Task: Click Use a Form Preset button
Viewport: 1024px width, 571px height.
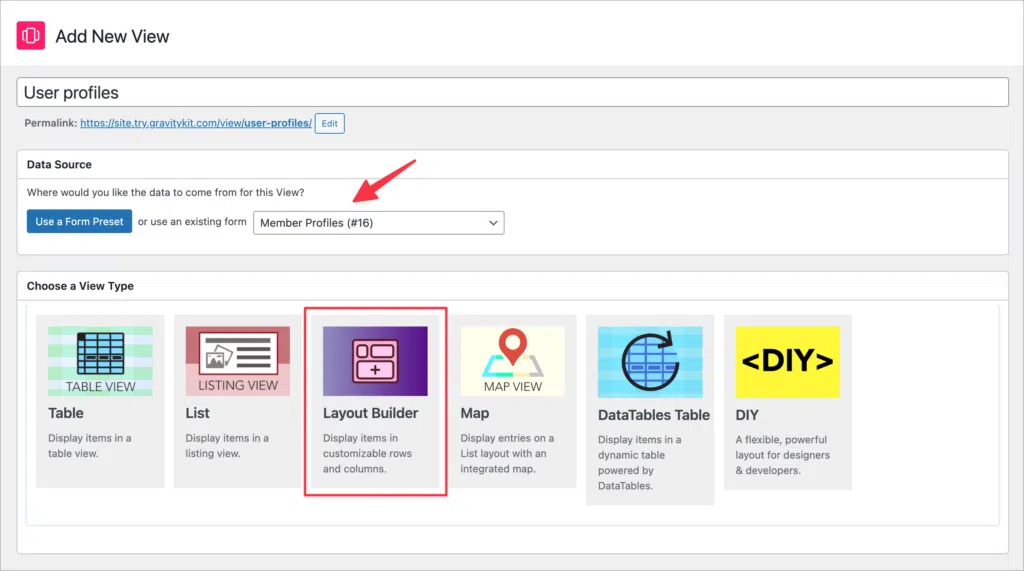Action: 79,221
